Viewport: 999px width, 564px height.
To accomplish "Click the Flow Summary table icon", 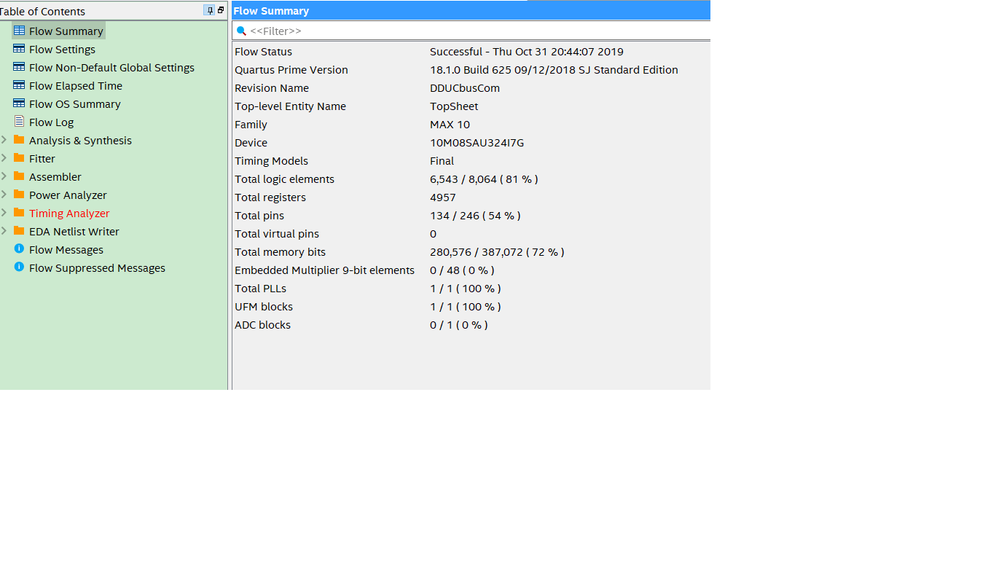I will (x=19, y=31).
